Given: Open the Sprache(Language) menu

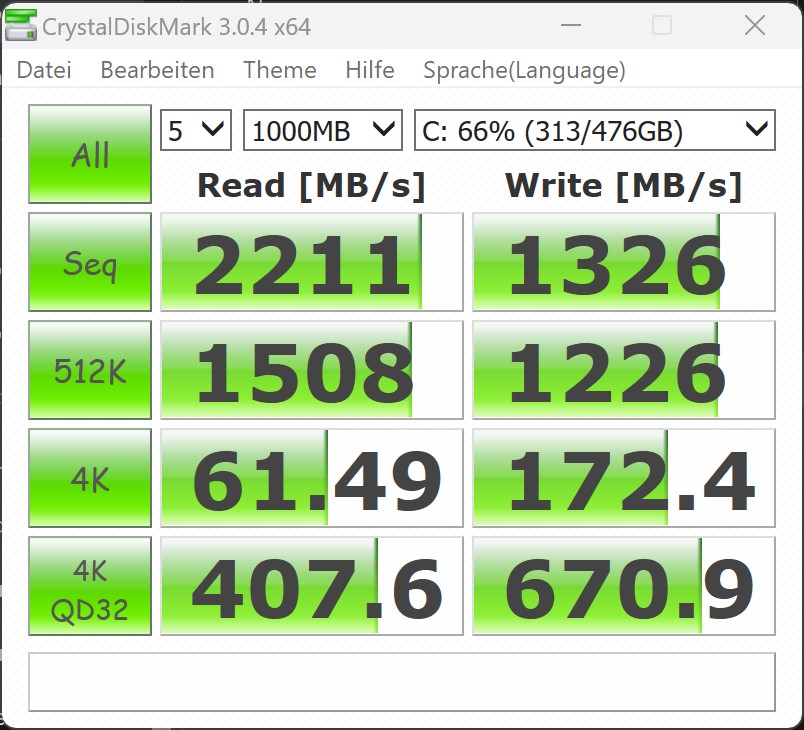Looking at the screenshot, I should pos(524,71).
